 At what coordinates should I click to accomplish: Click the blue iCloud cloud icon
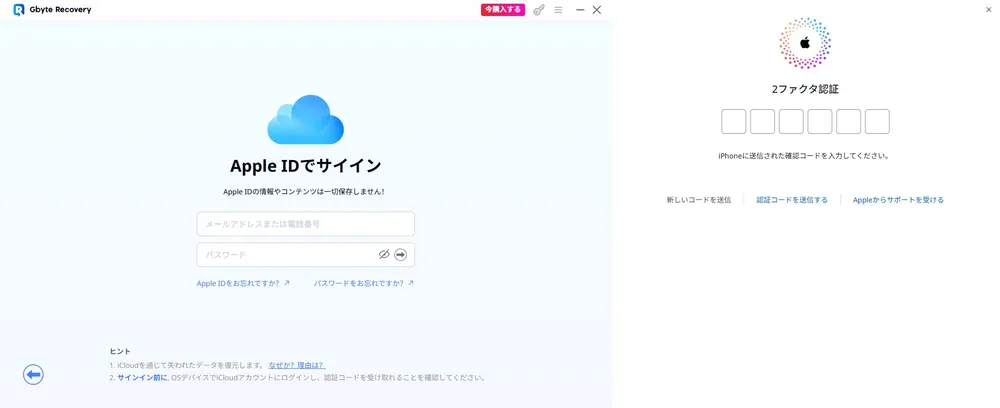coord(305,119)
